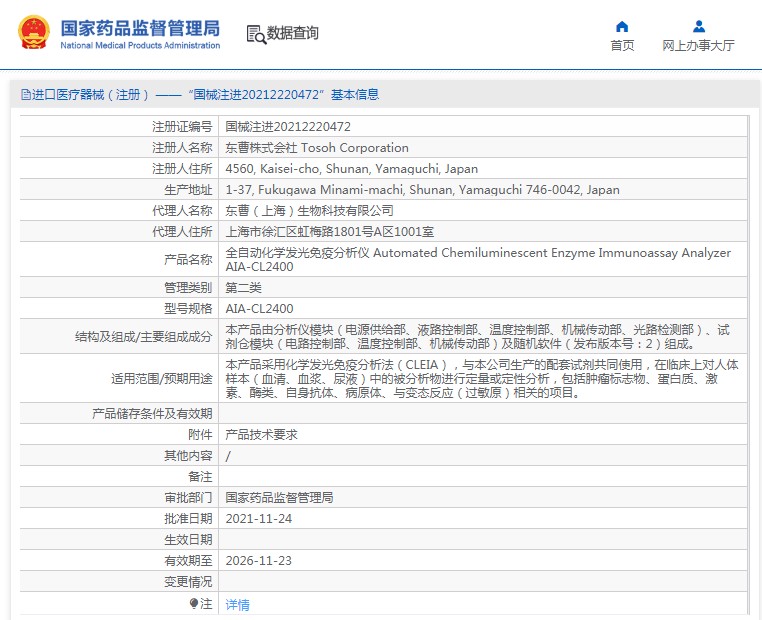Click the lightbulb icon next to 注
The height and width of the screenshot is (620, 762).
[x=194, y=603]
